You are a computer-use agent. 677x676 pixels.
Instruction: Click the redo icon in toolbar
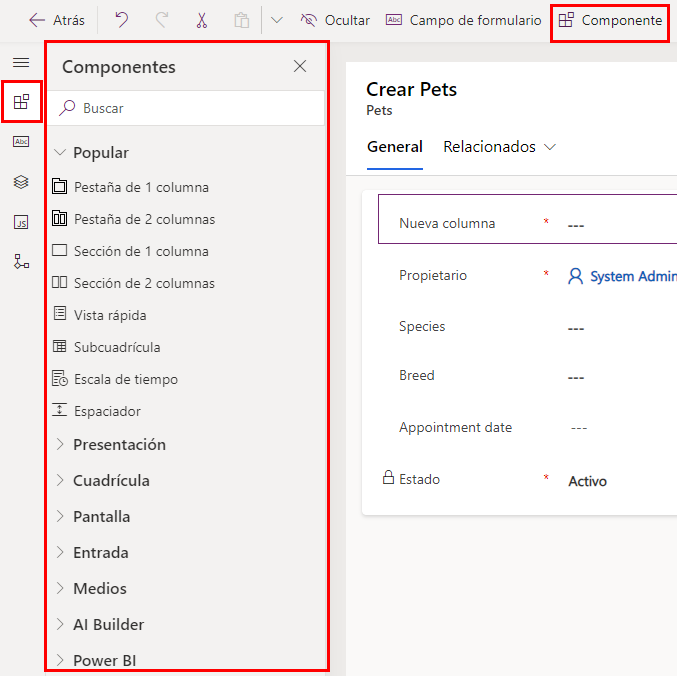pos(162,20)
